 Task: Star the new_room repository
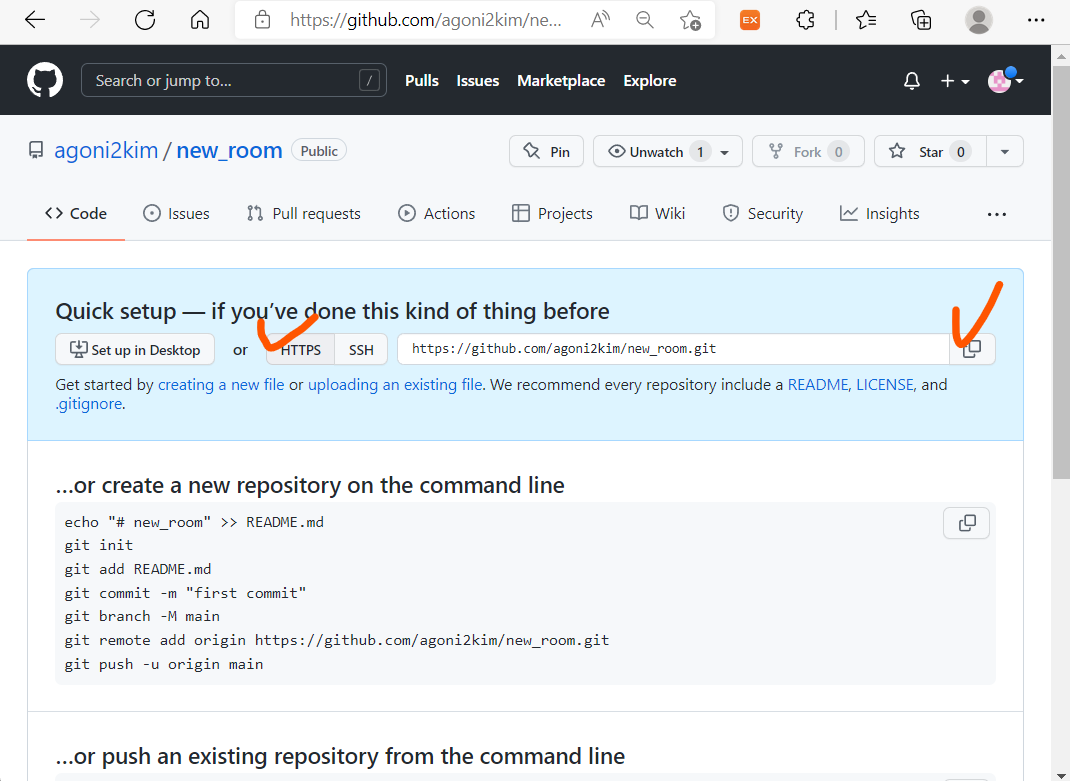pyautogui.click(x=930, y=151)
